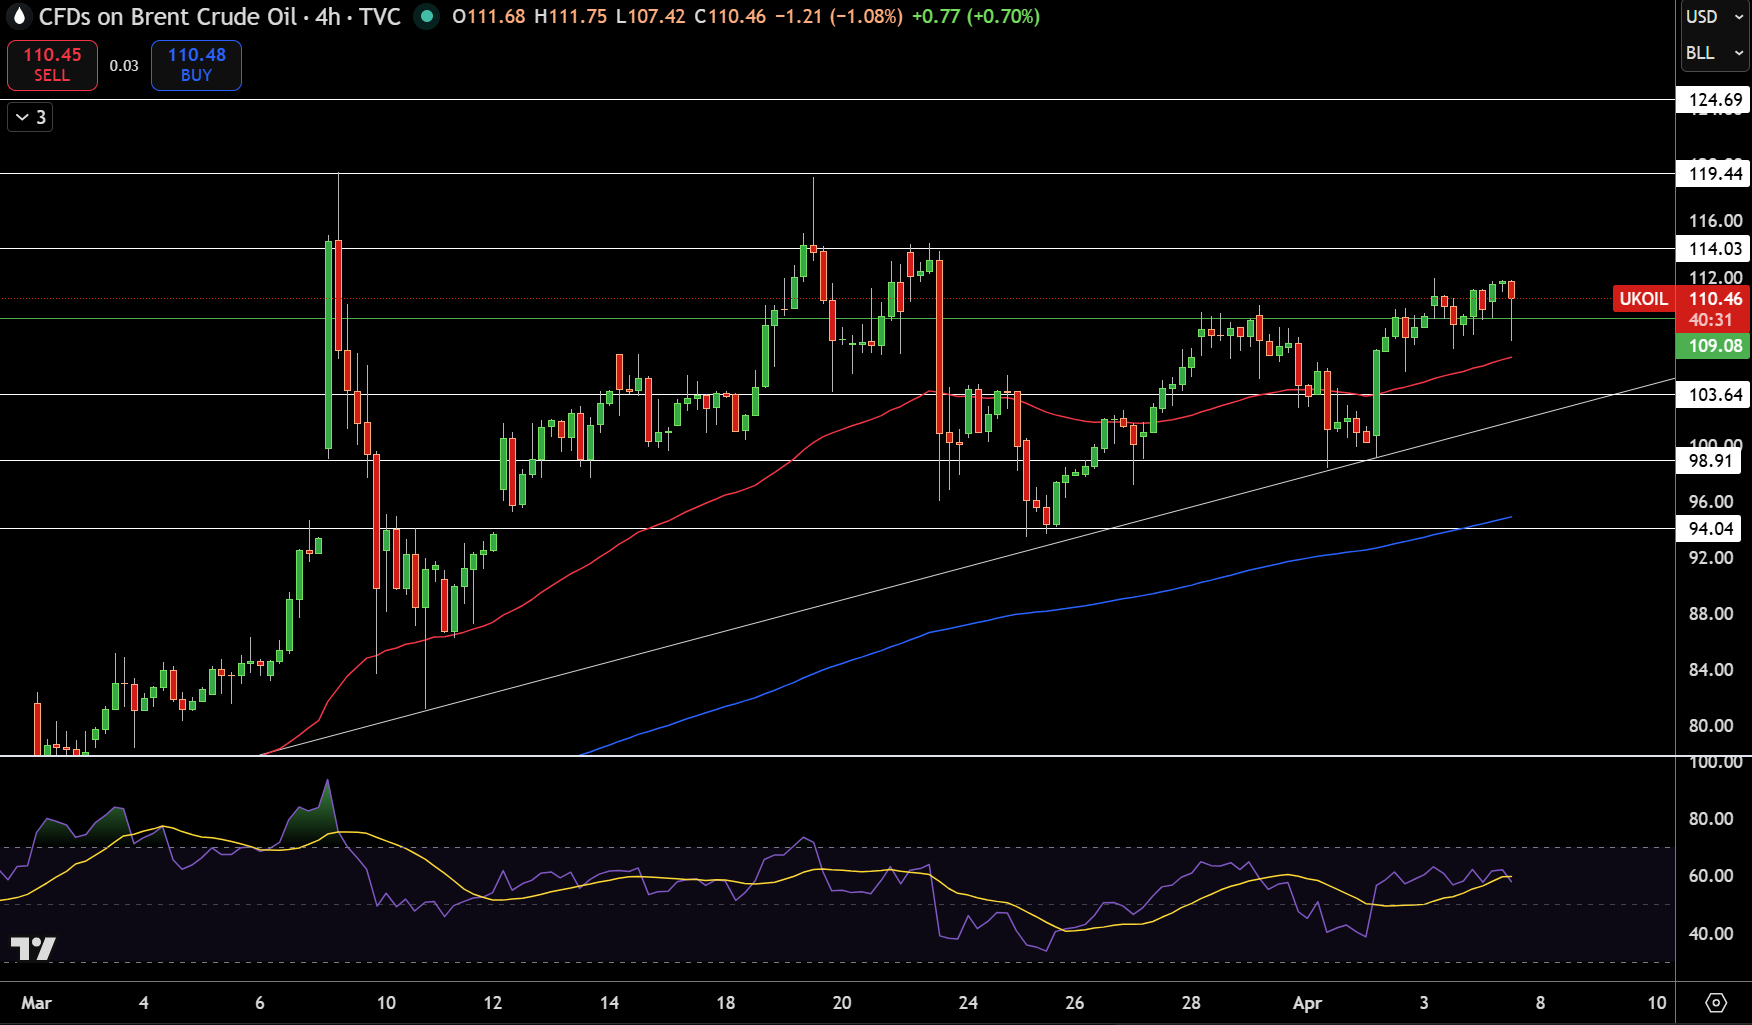Click the 110.45 SELL button
The height and width of the screenshot is (1025, 1752).
[52, 65]
